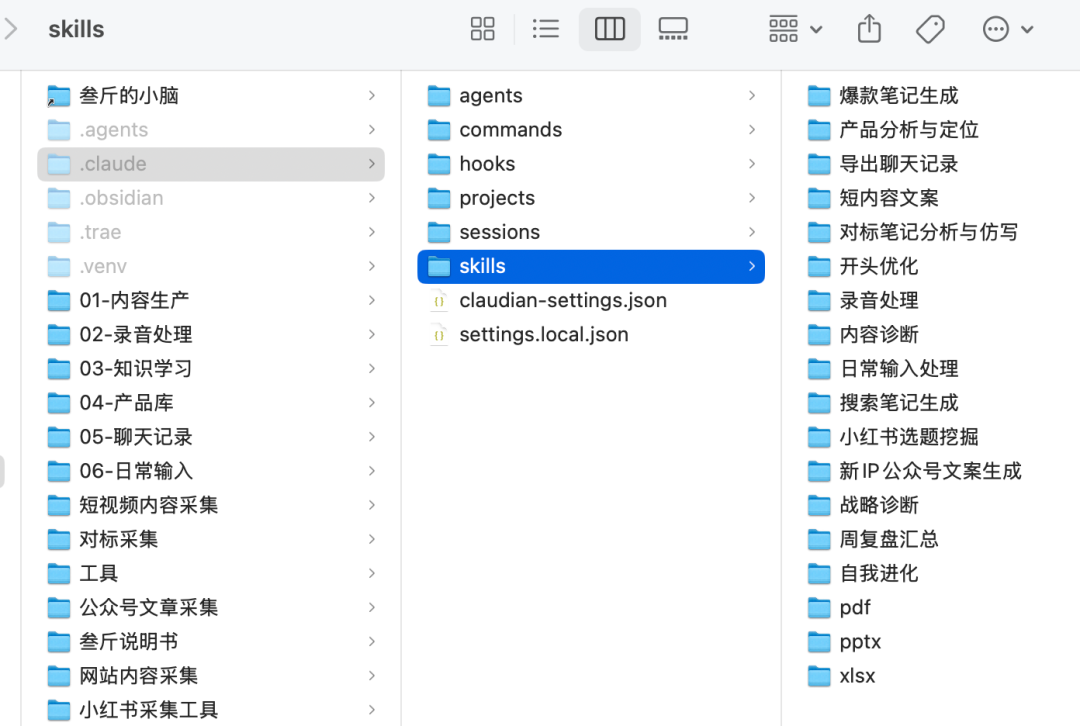Switch to icon grid view

482,29
